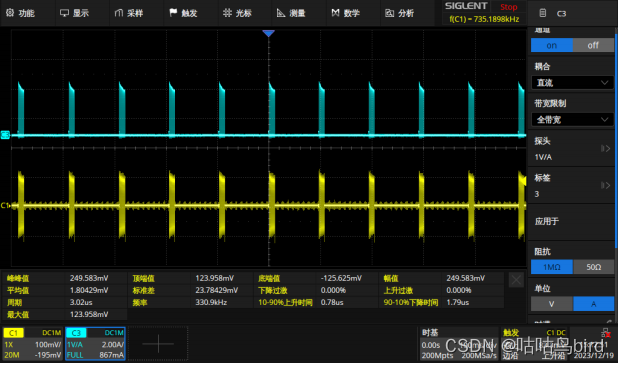Viewport: 619px width, 365px height.
Task: Click the 顶端值 123.958mV measurement
Action: (191, 278)
